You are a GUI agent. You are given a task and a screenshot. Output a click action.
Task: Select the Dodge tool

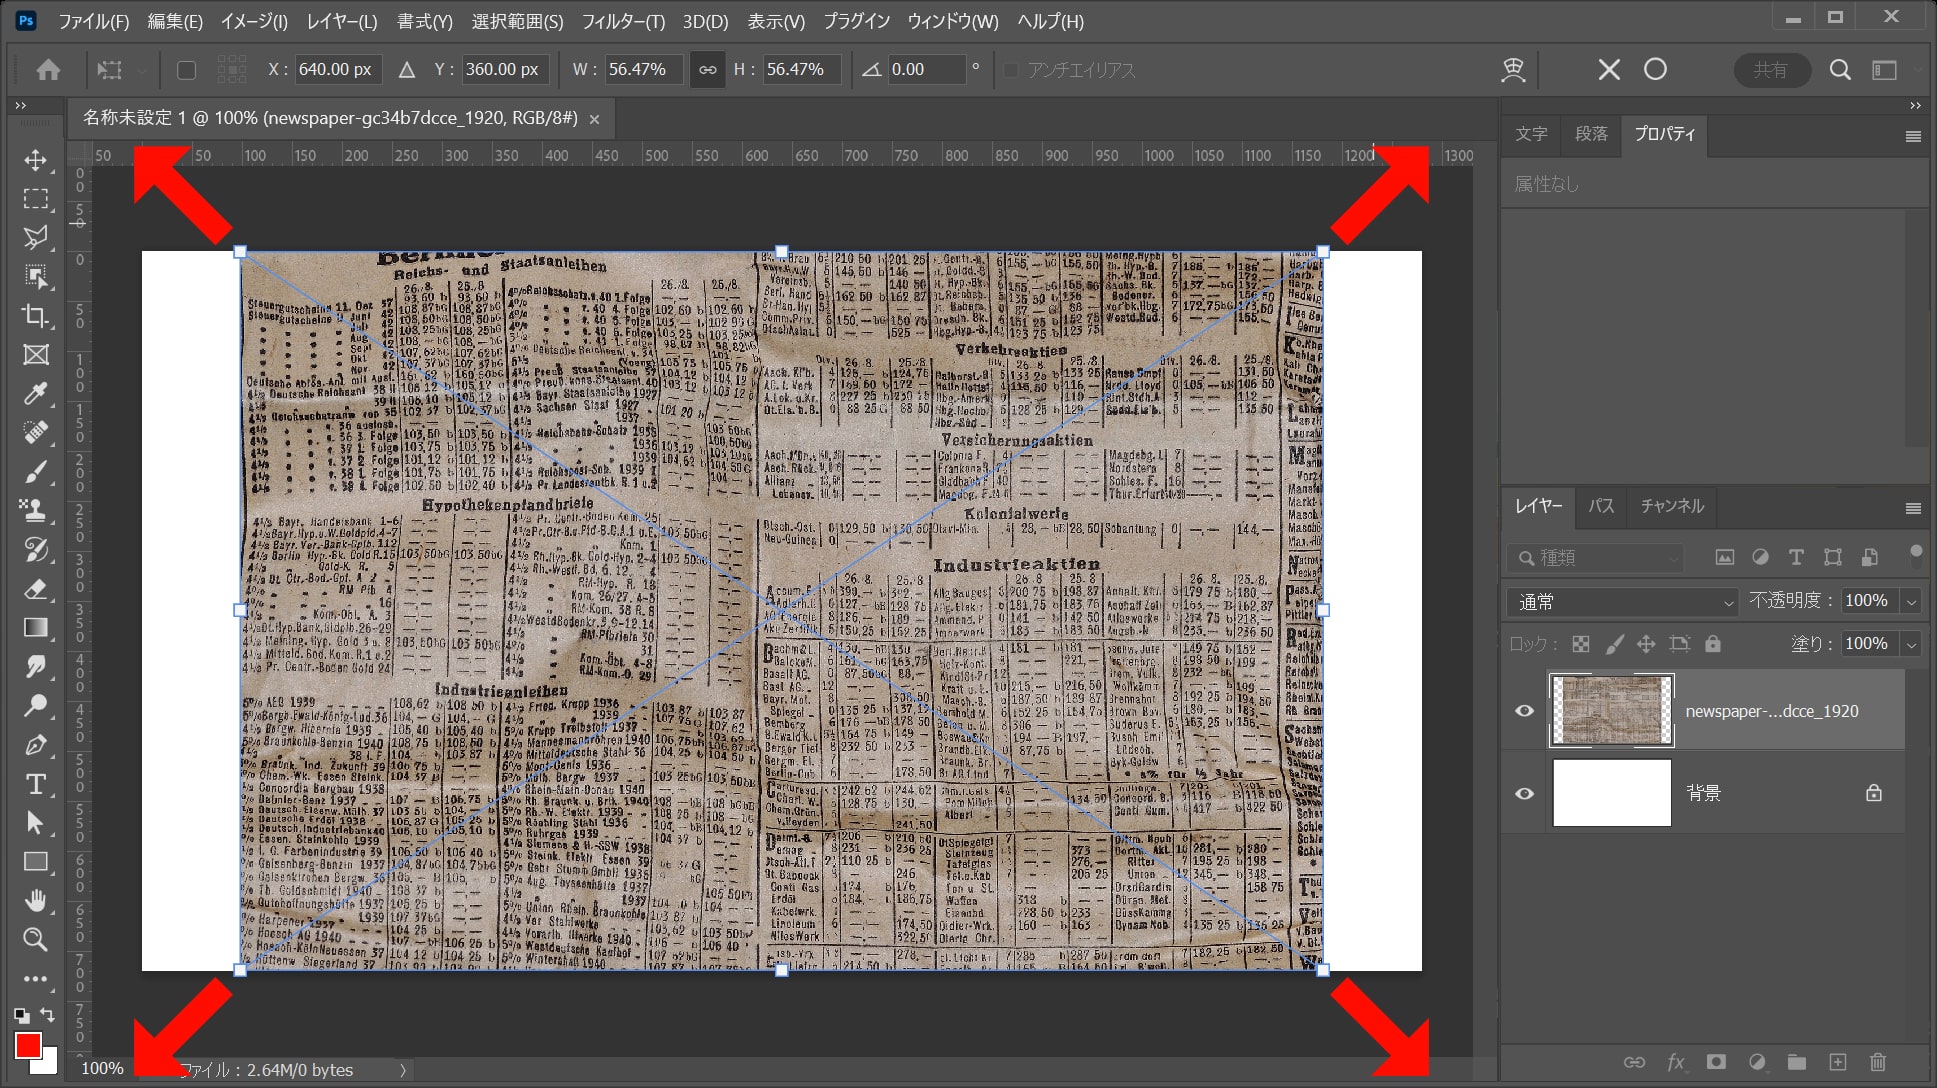click(36, 706)
